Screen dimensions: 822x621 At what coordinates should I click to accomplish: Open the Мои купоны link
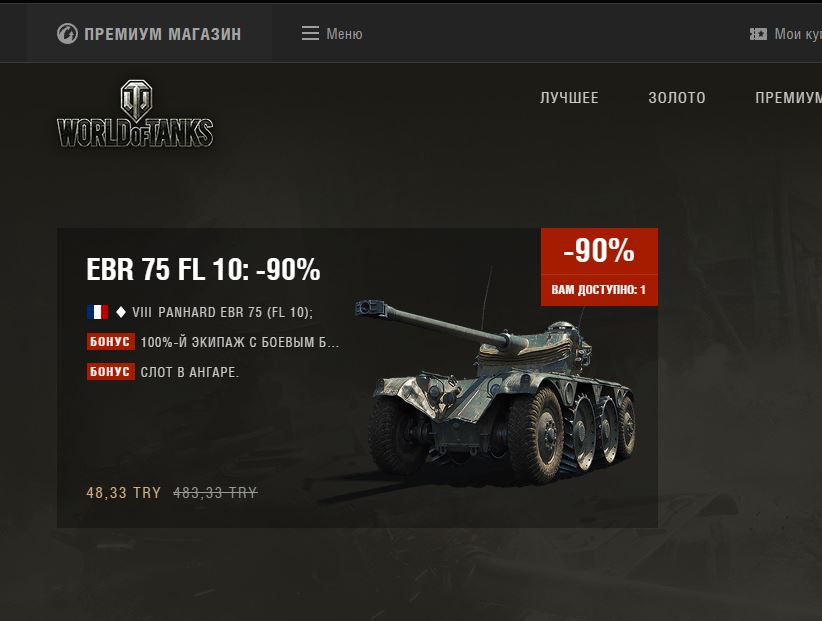coord(798,34)
